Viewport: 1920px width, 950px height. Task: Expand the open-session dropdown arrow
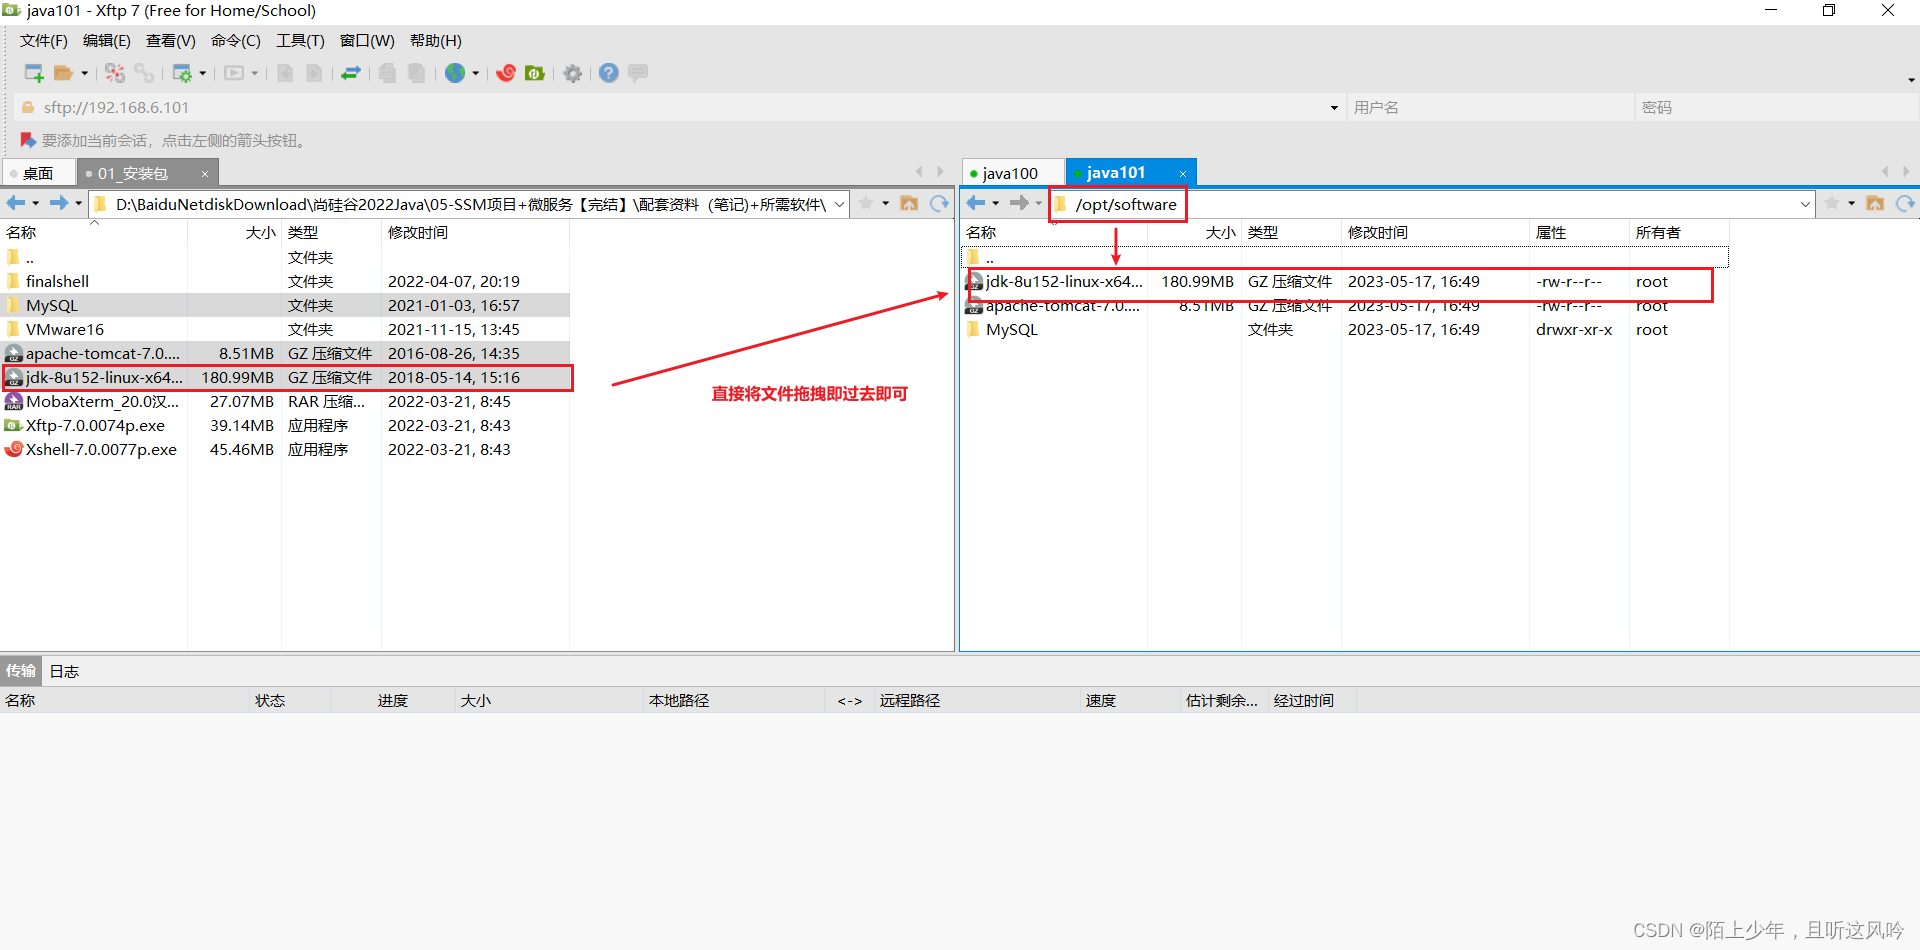[x=84, y=73]
